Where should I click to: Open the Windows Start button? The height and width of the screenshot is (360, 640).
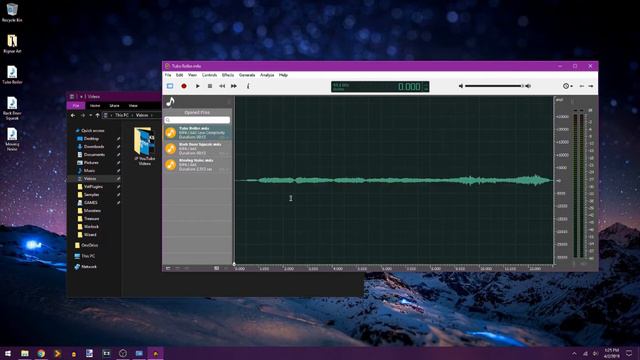tap(8, 353)
